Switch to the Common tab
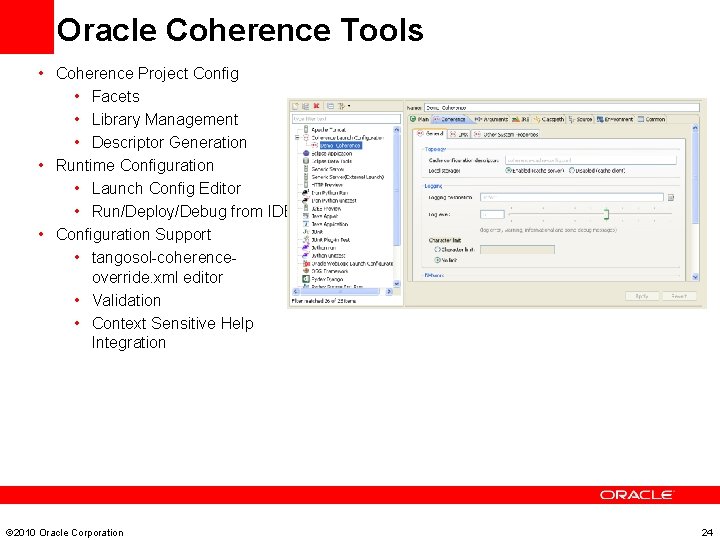720x540 pixels. [x=652, y=119]
